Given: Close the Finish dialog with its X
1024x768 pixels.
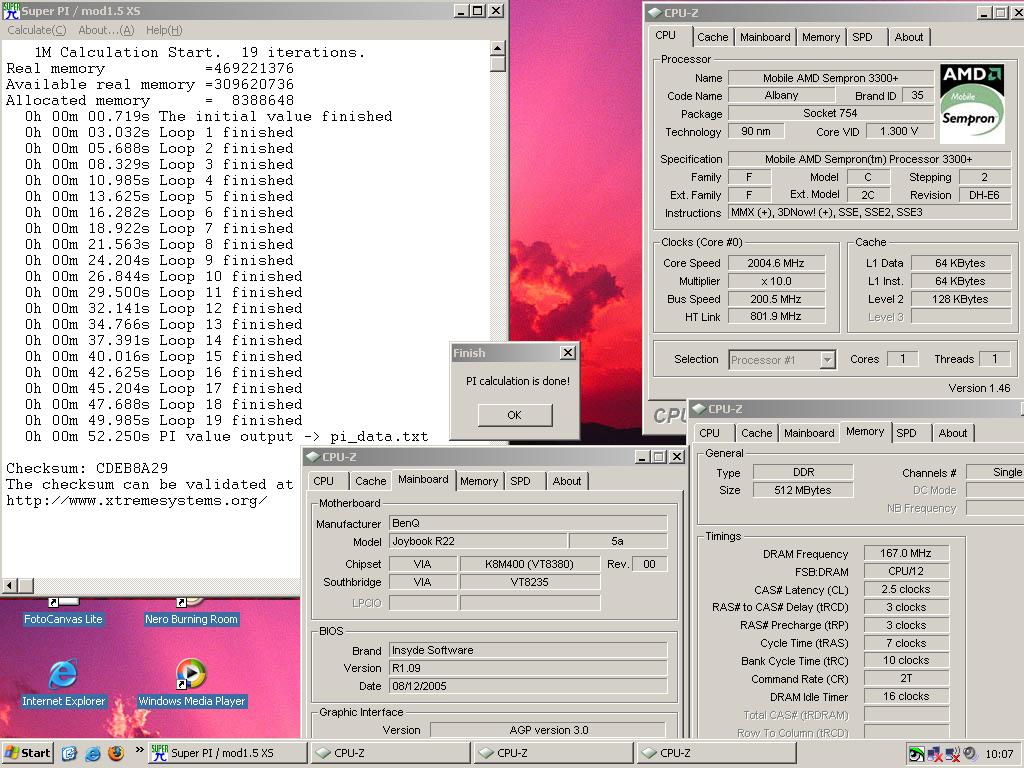Looking at the screenshot, I should click(568, 353).
